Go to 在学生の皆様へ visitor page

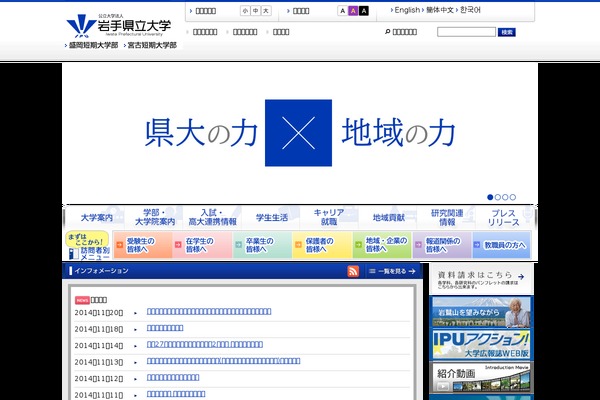(202, 245)
